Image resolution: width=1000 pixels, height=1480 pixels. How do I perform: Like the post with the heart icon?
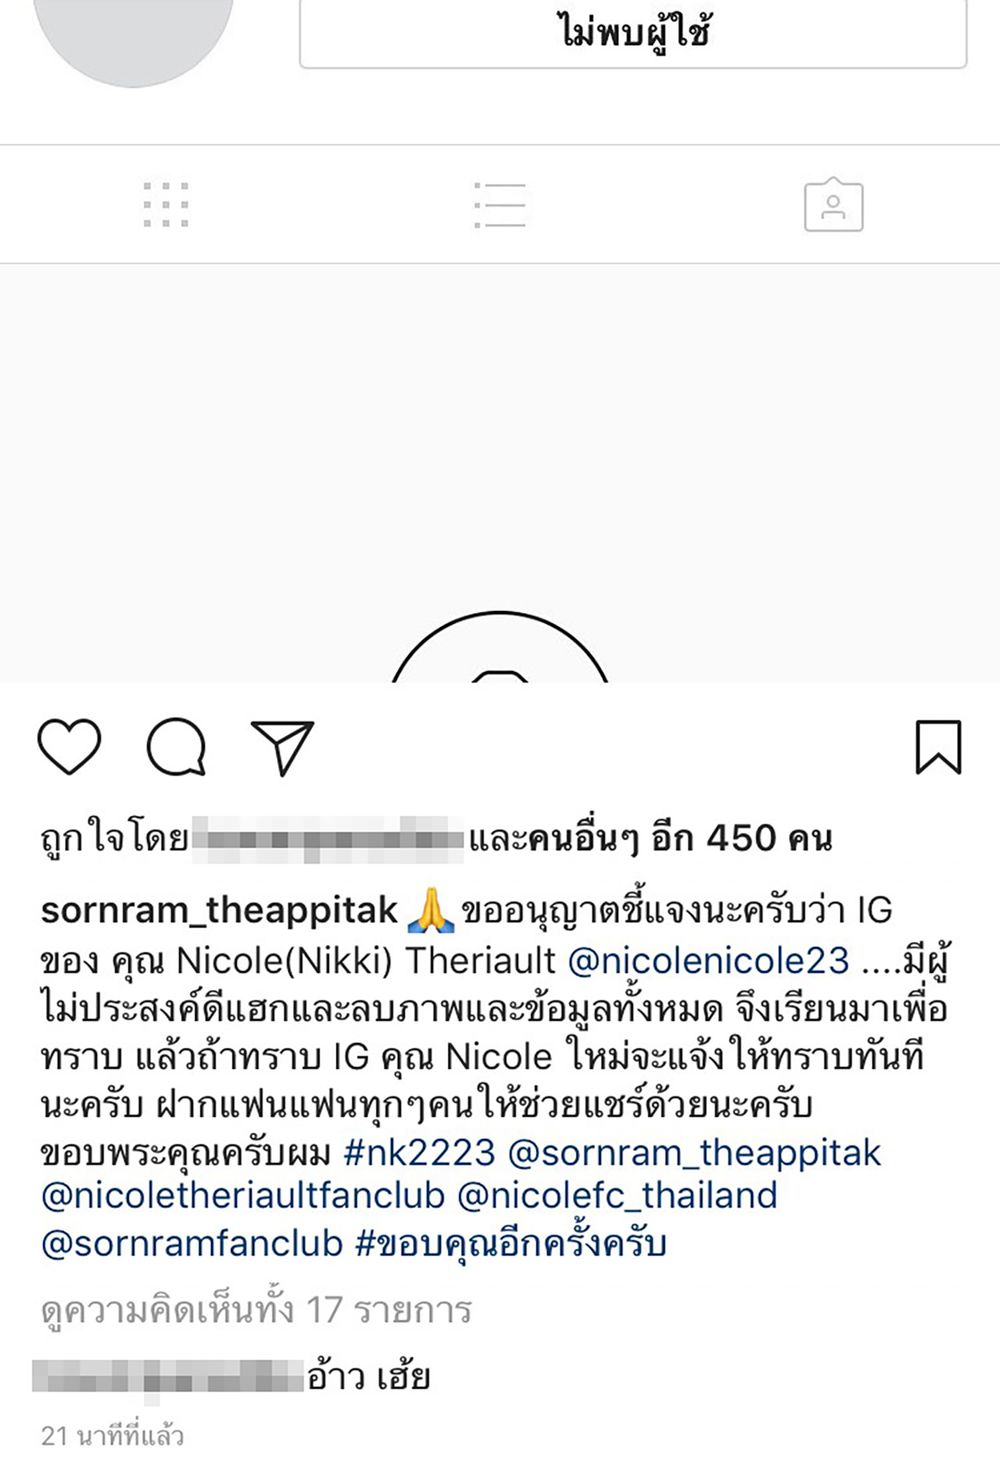point(69,747)
